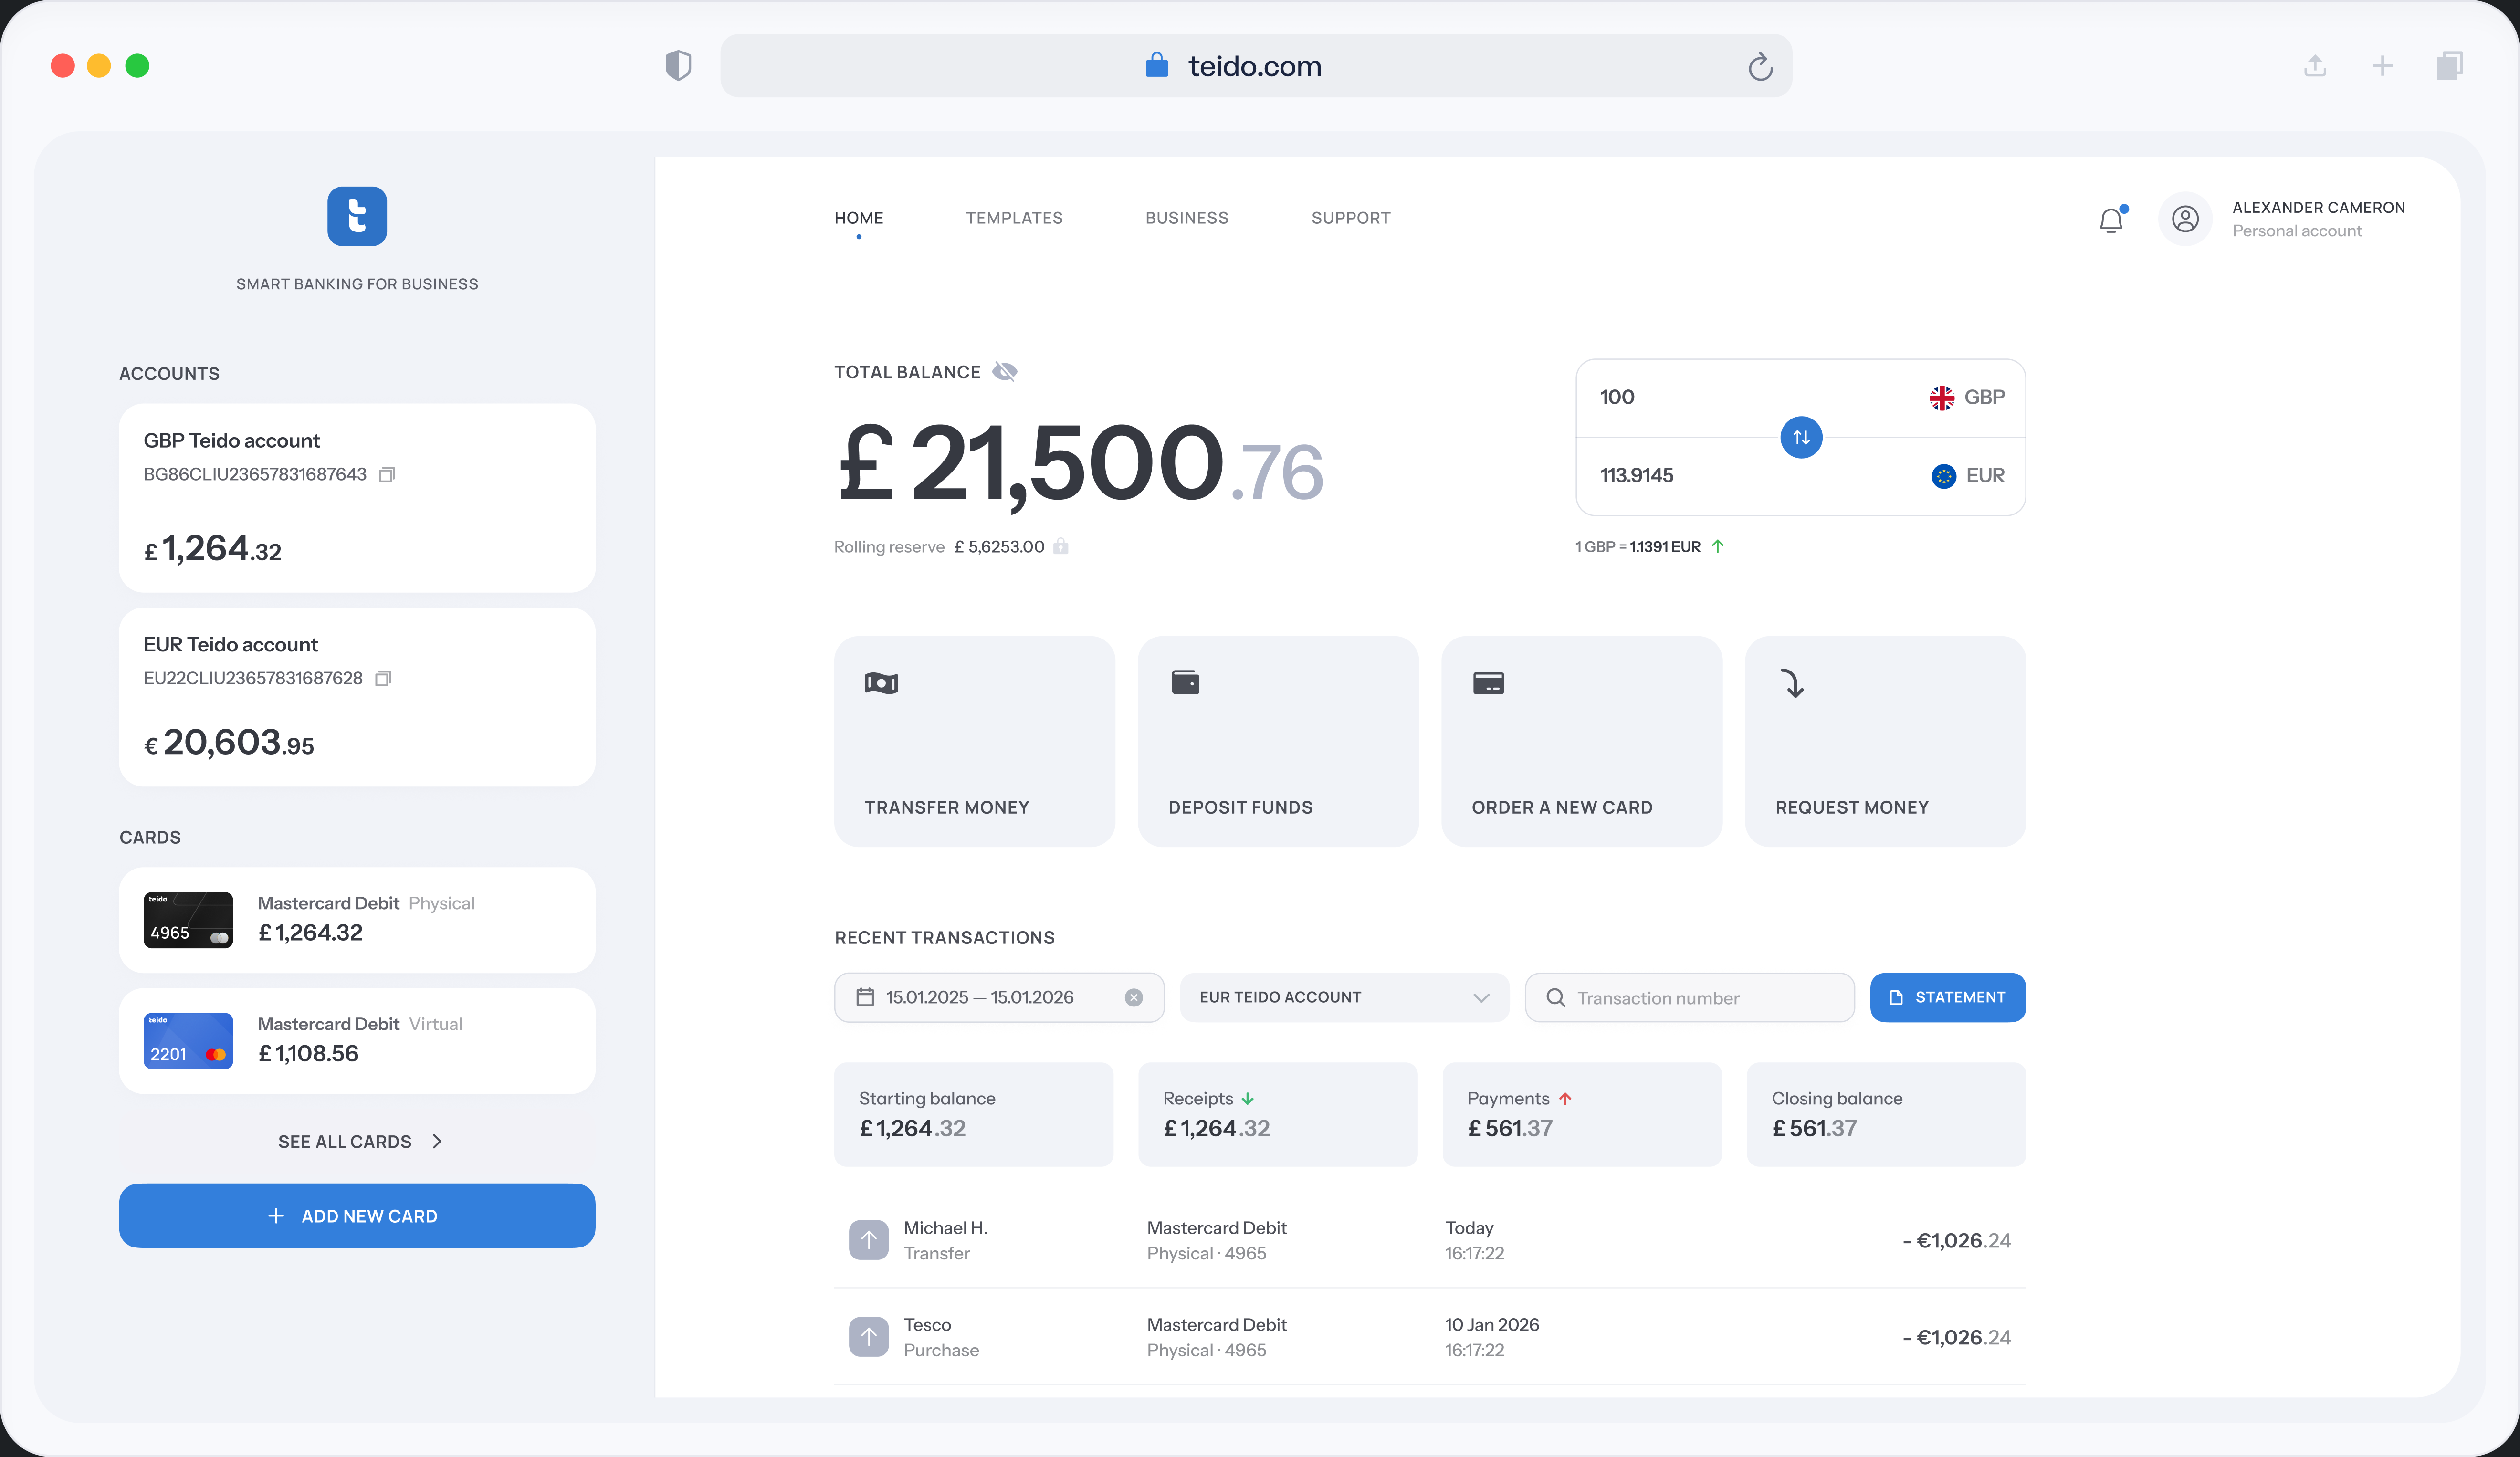This screenshot has height=1457, width=2520.
Task: Click the browser share icon
Action: [x=2315, y=66]
